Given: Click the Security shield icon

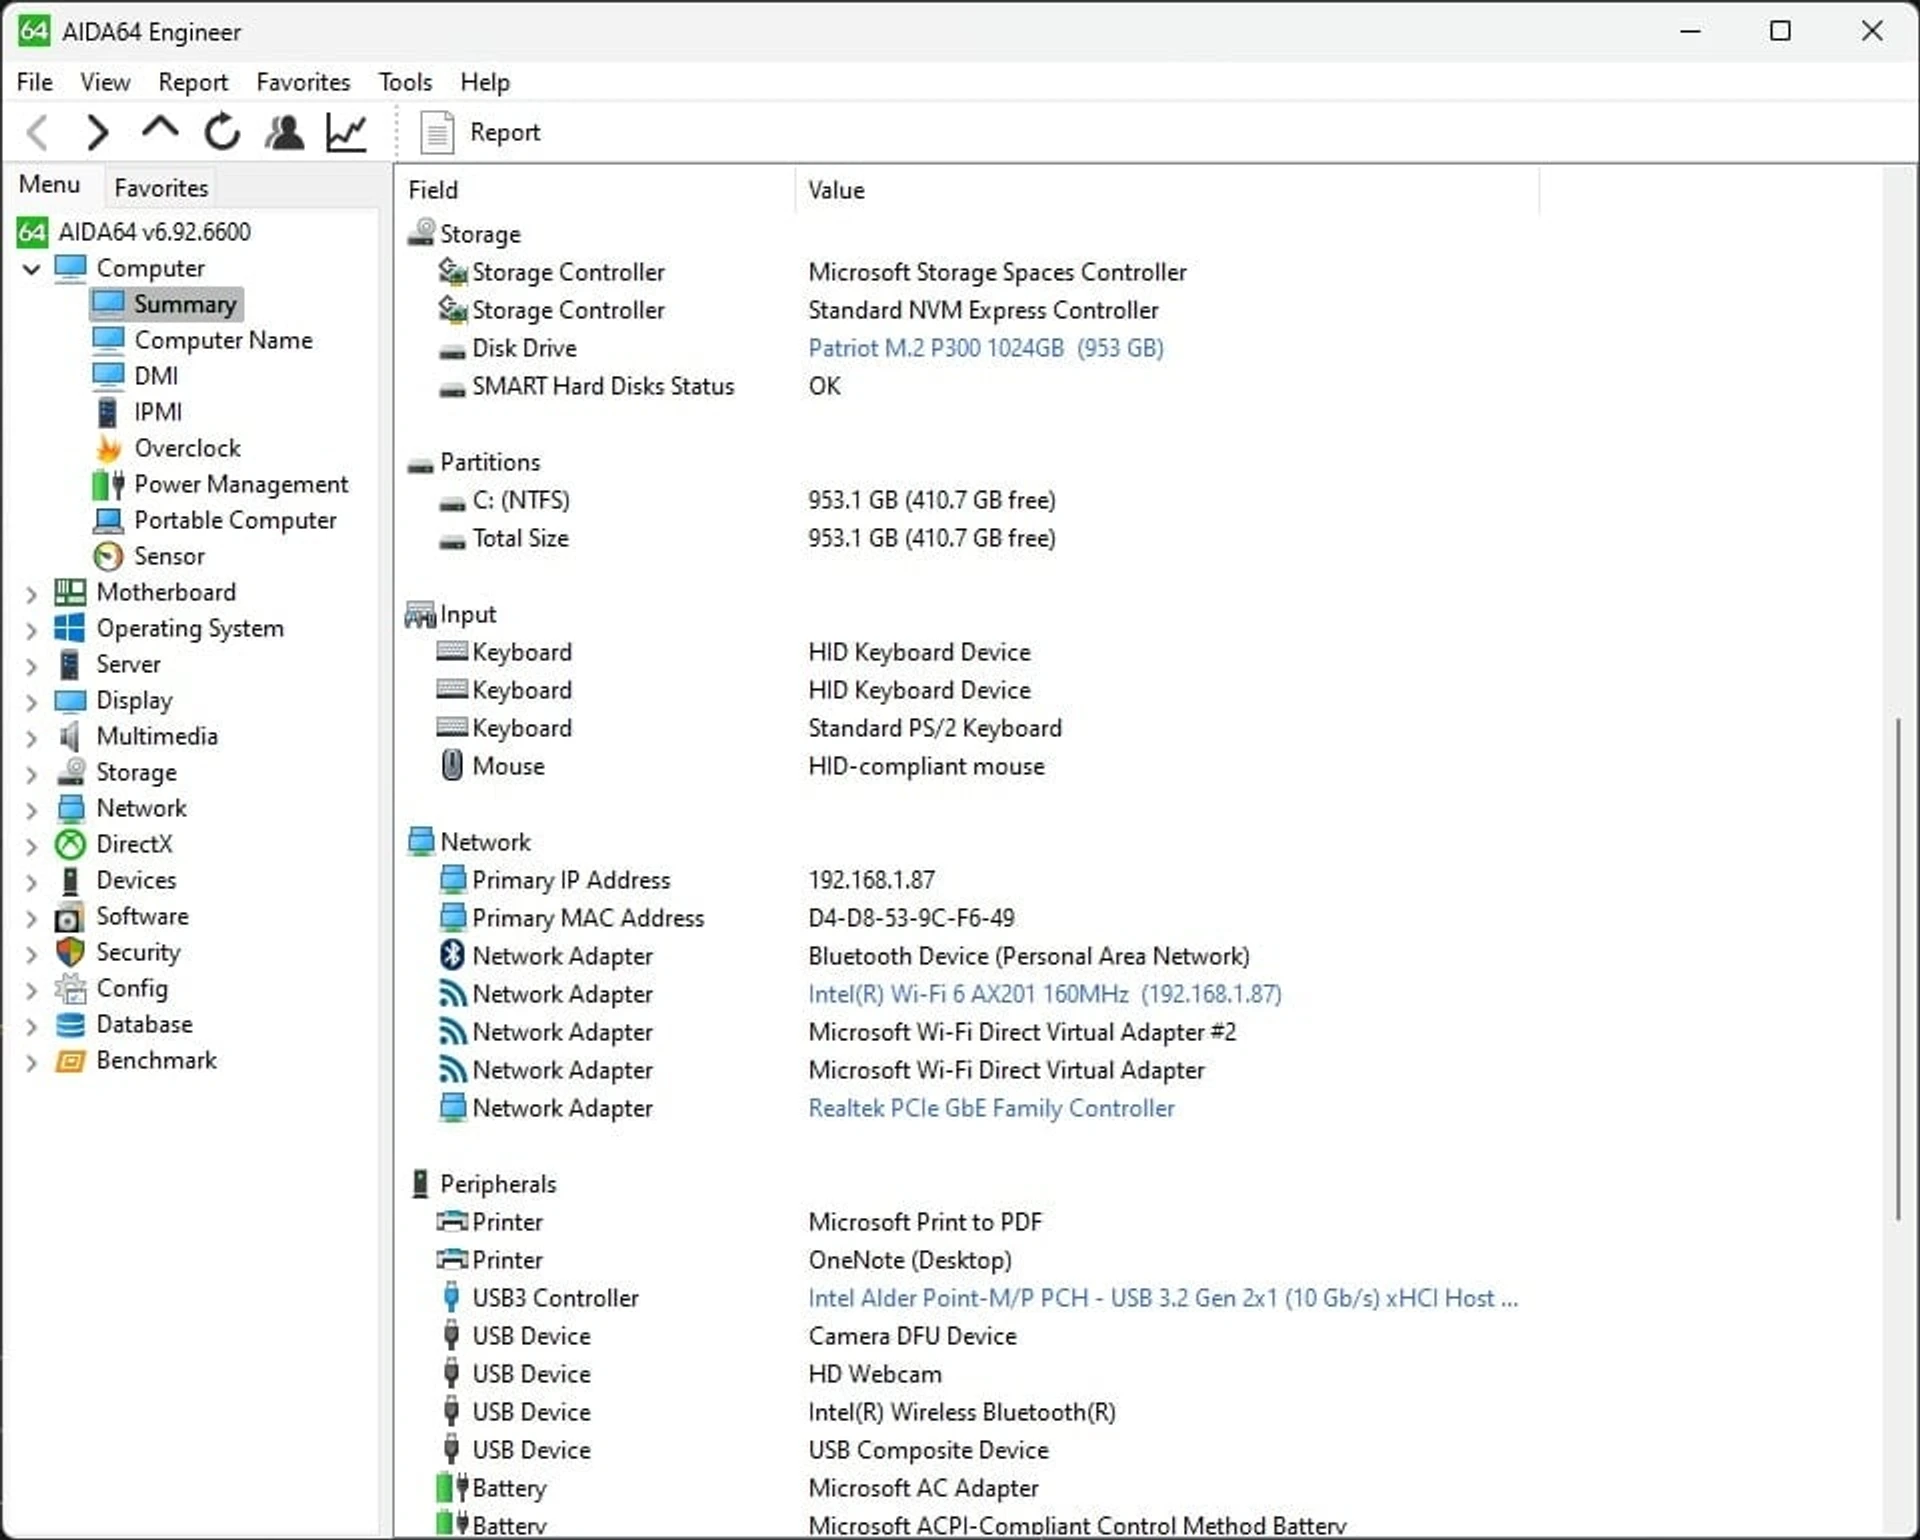Looking at the screenshot, I should pyautogui.click(x=70, y=952).
